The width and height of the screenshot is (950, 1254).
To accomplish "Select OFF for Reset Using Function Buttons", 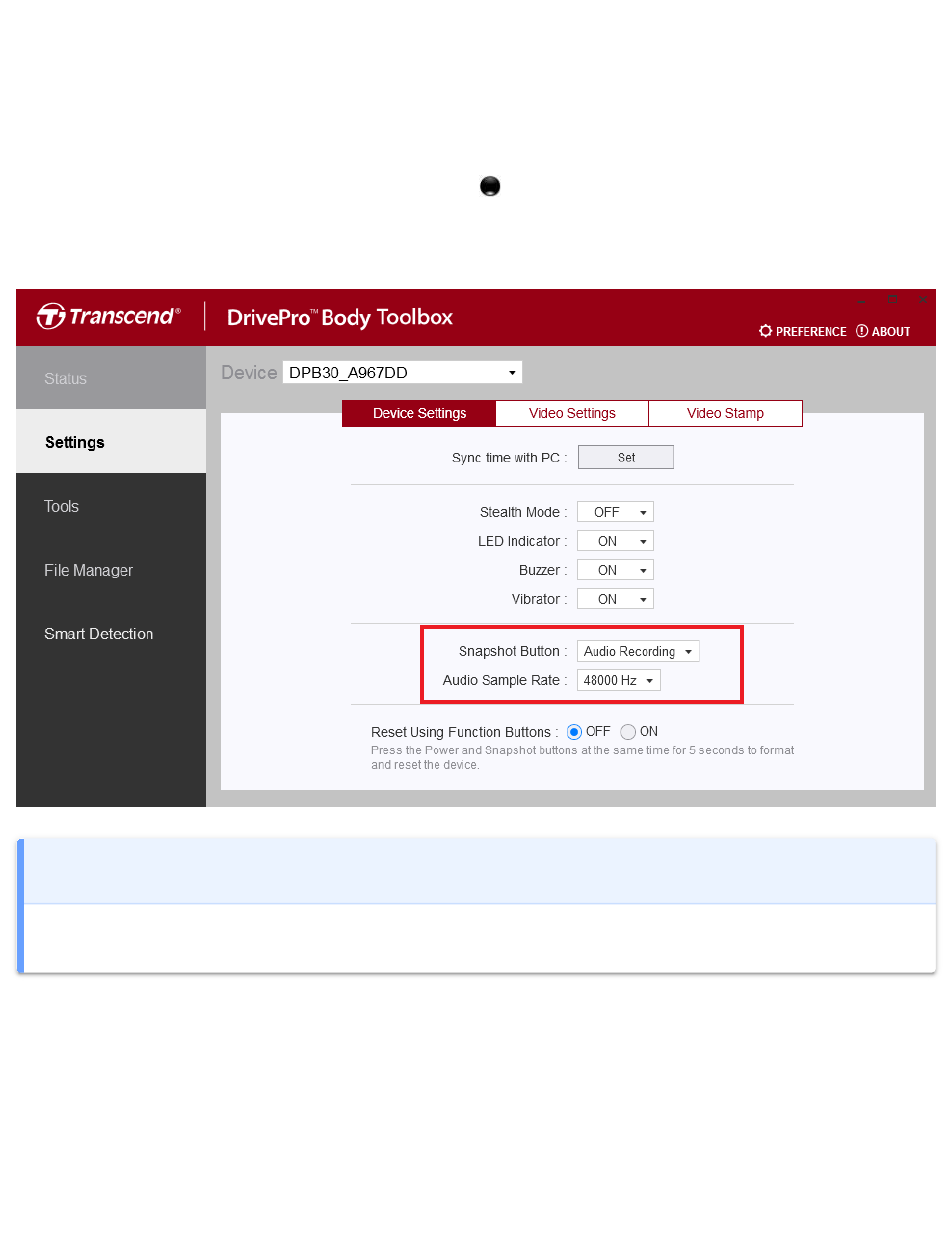I will click(574, 732).
